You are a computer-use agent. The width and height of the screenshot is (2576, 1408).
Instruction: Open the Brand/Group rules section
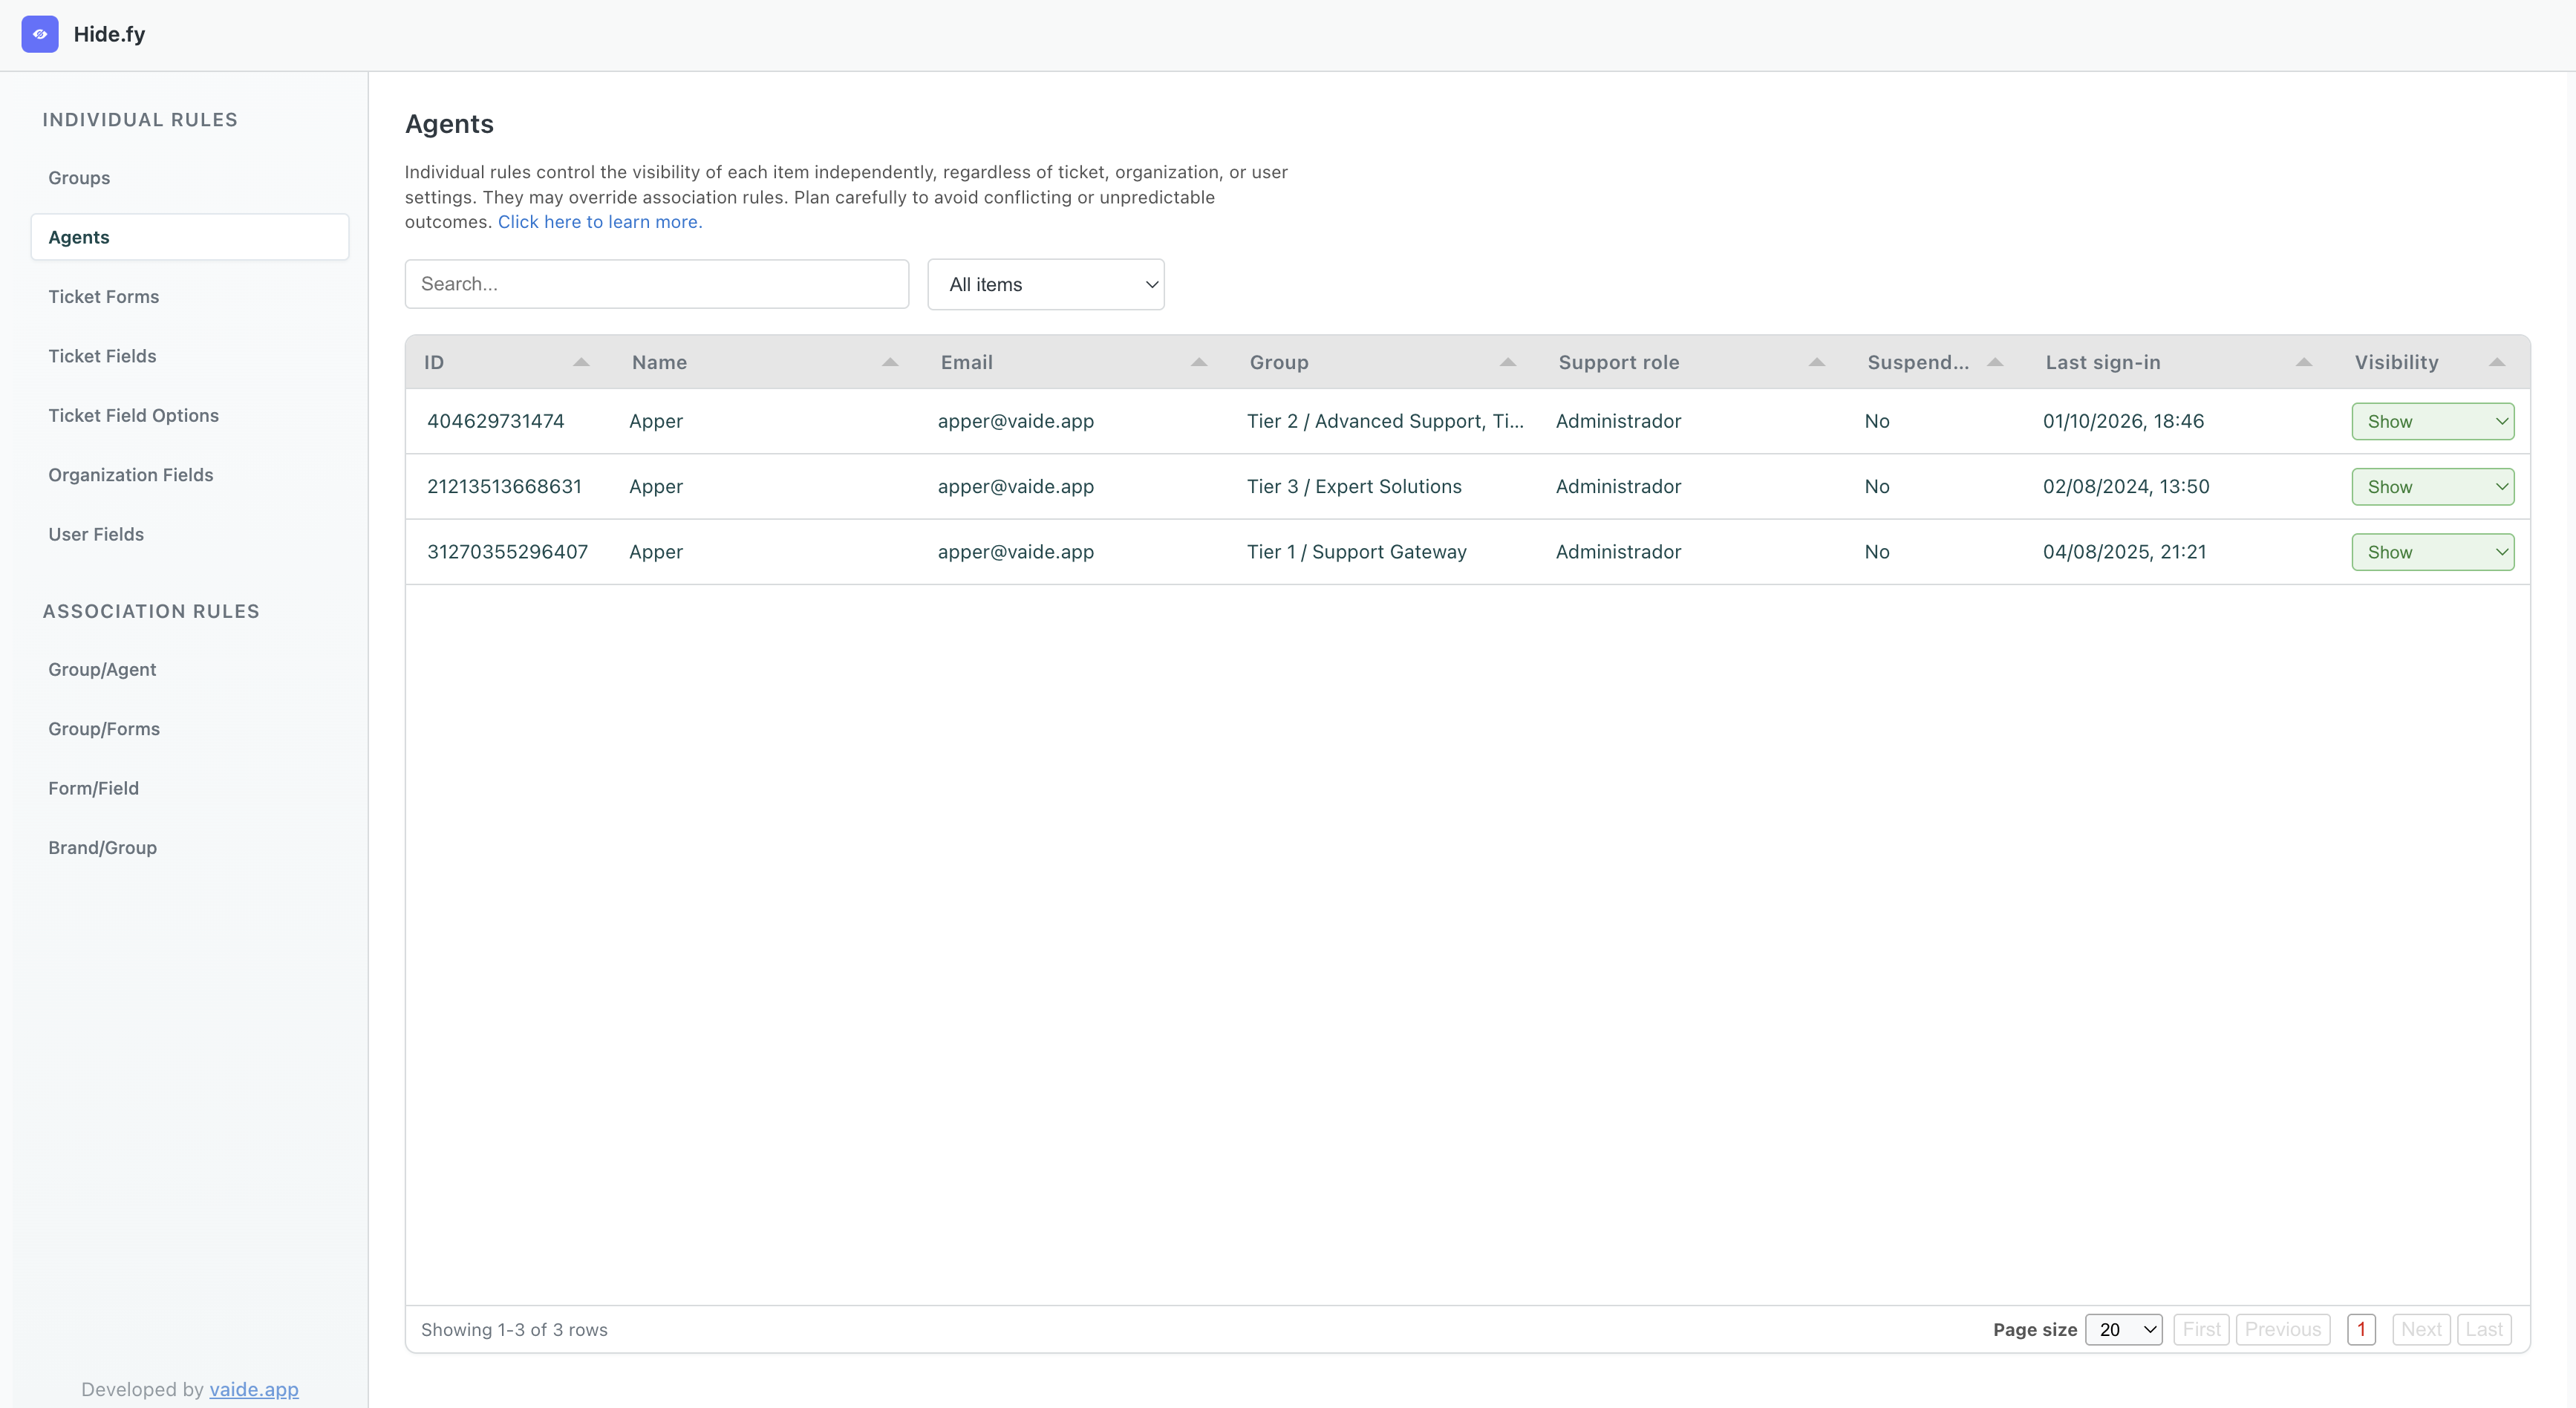(x=102, y=848)
